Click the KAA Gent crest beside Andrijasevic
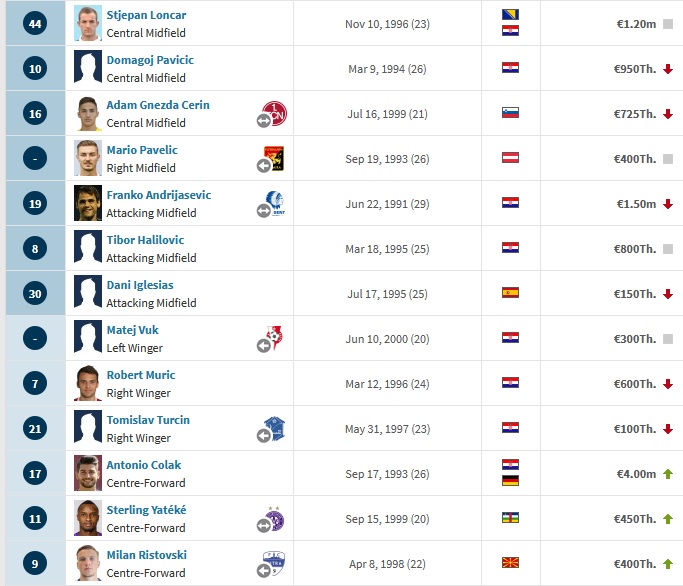The height and width of the screenshot is (586, 683). [275, 203]
